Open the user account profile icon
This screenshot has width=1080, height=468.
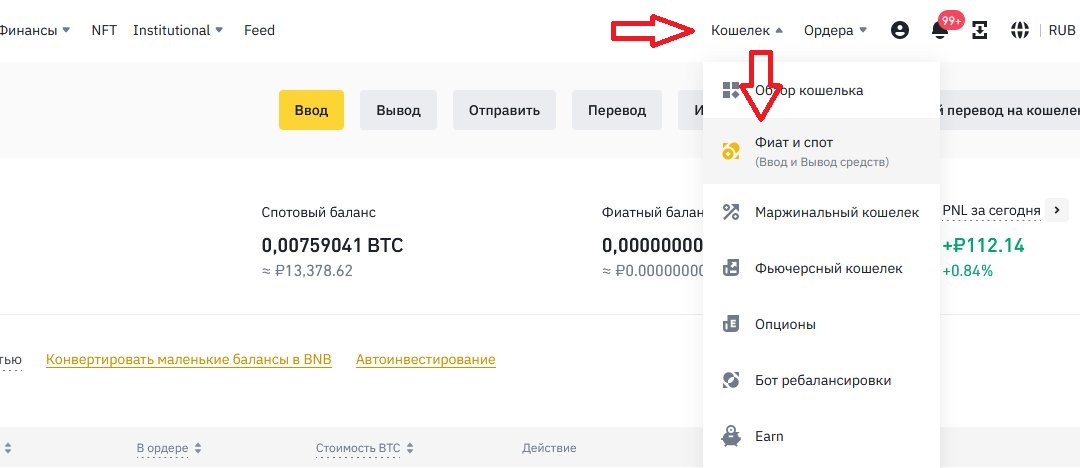click(899, 30)
